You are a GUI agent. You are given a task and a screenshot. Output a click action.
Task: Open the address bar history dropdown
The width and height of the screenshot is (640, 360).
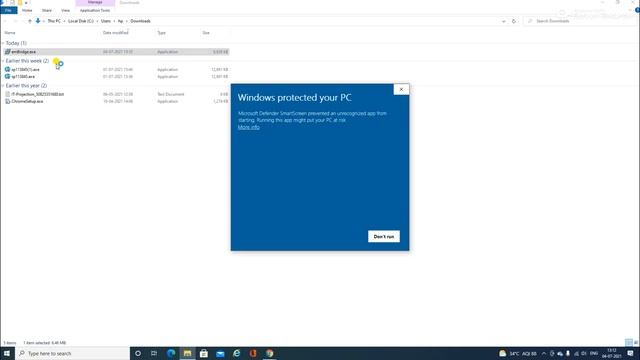(x=503, y=21)
